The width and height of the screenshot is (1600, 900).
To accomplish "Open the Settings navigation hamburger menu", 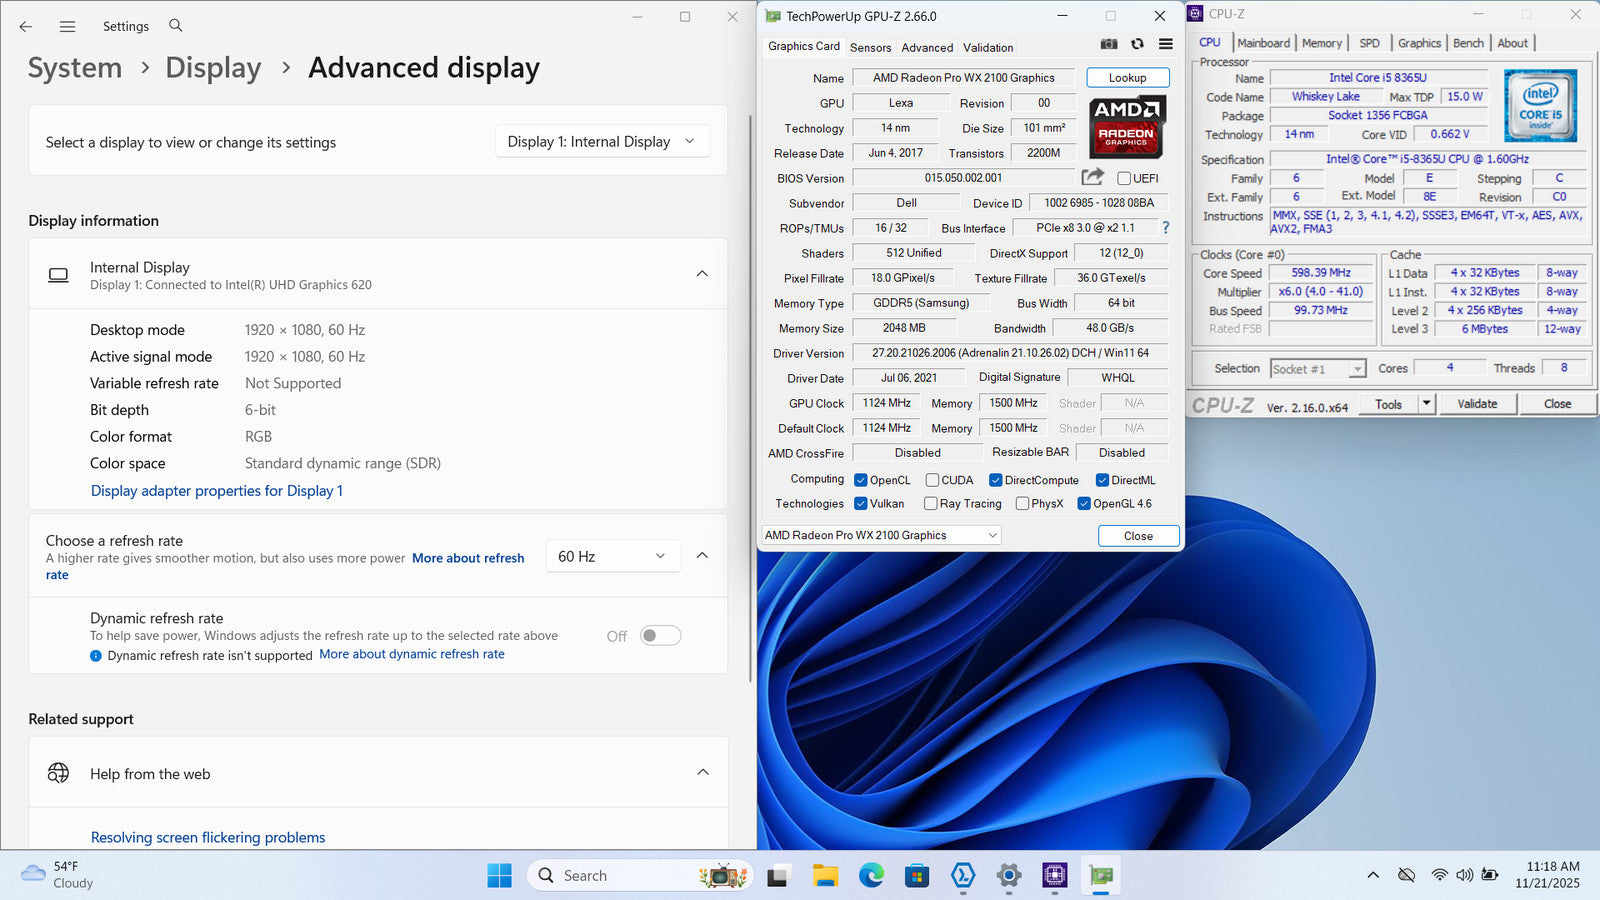I will [67, 27].
